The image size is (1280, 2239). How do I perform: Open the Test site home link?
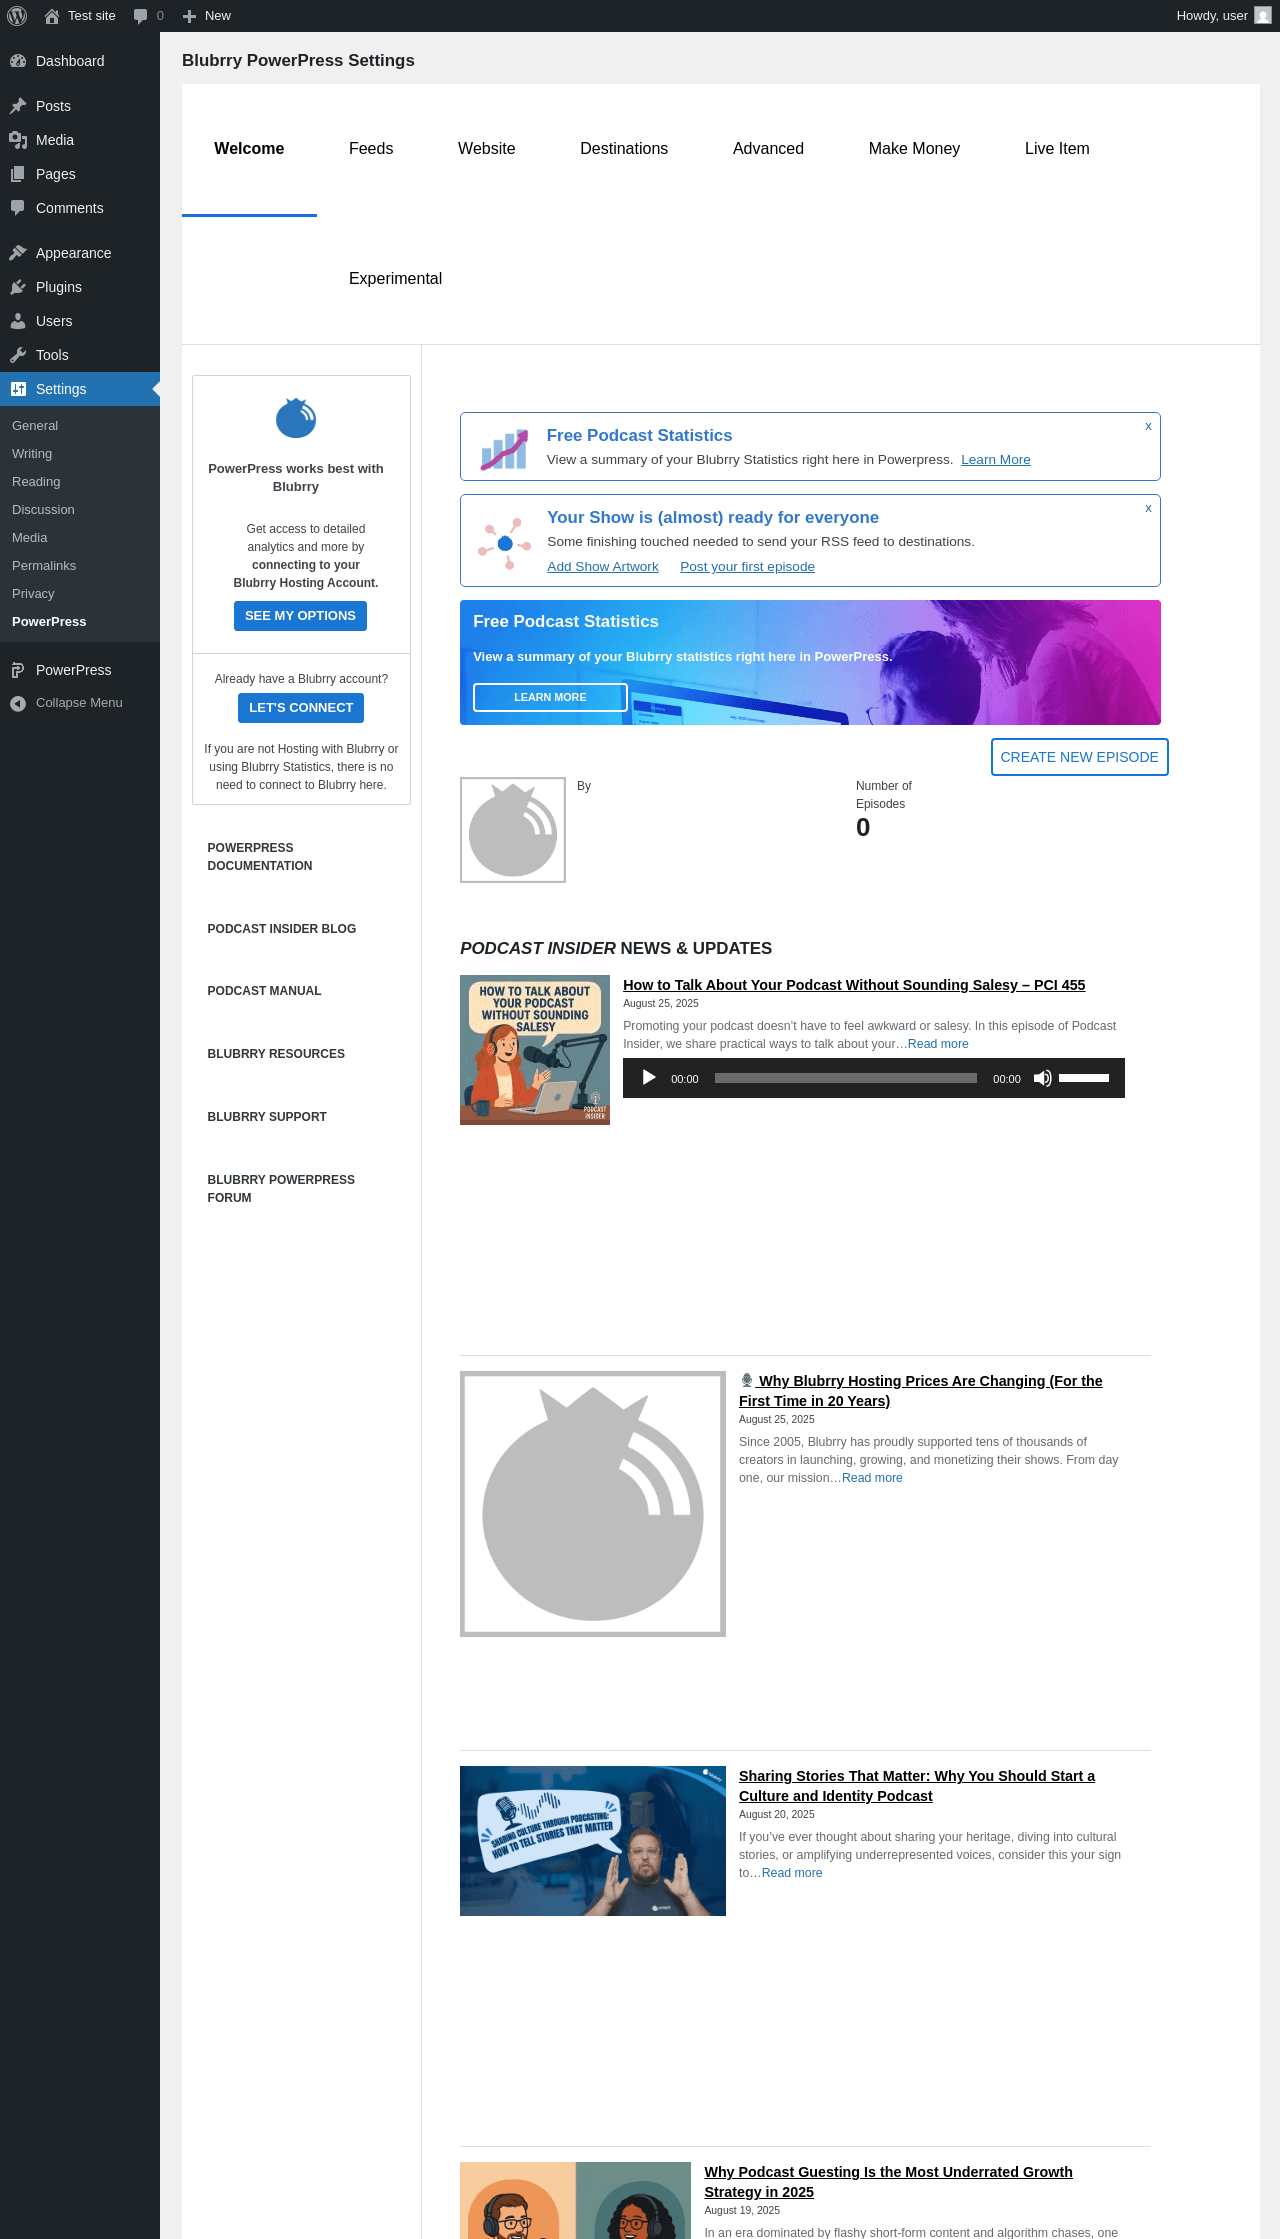(x=80, y=16)
